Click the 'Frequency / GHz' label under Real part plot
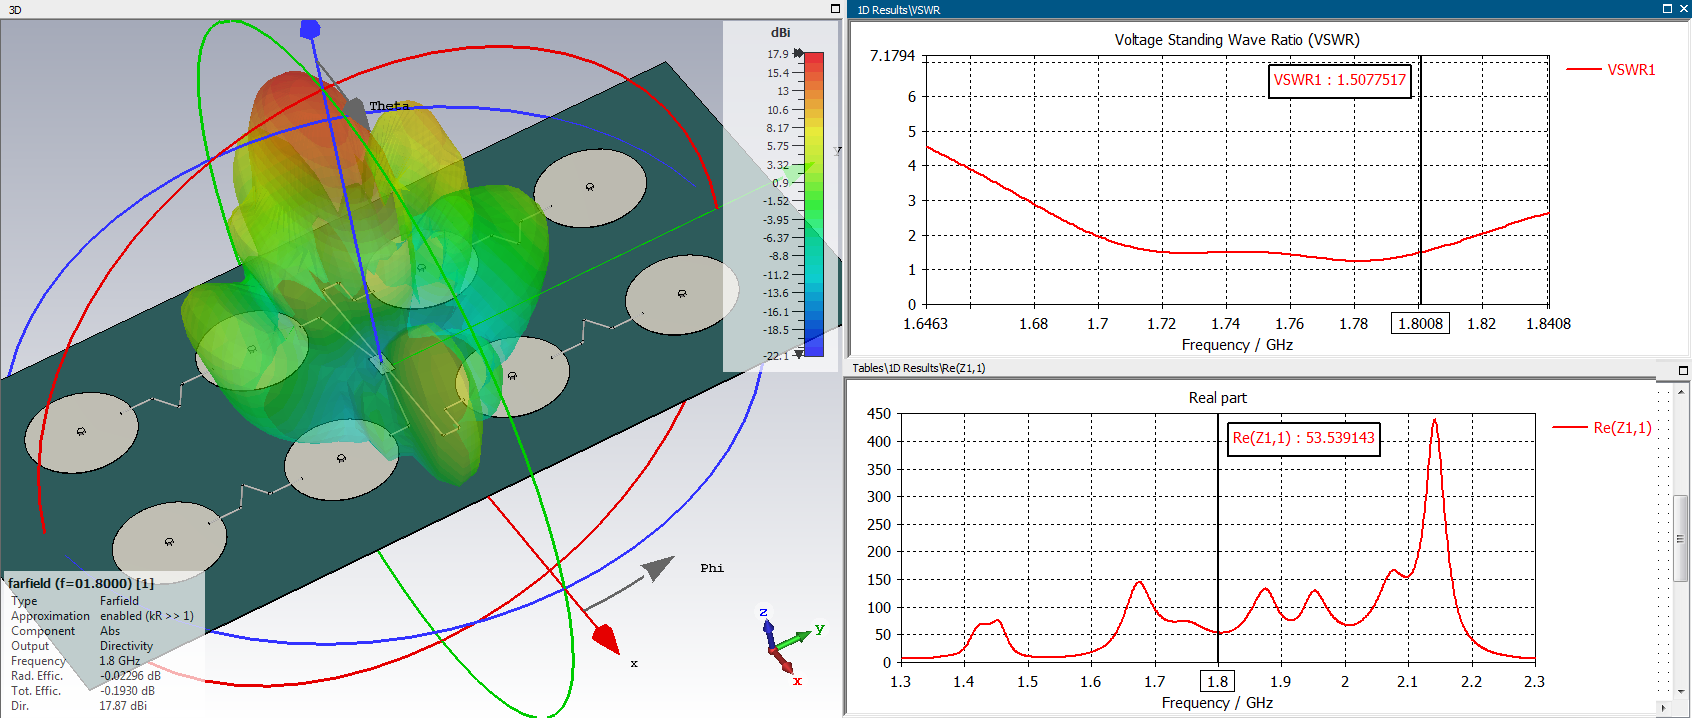 (1217, 703)
